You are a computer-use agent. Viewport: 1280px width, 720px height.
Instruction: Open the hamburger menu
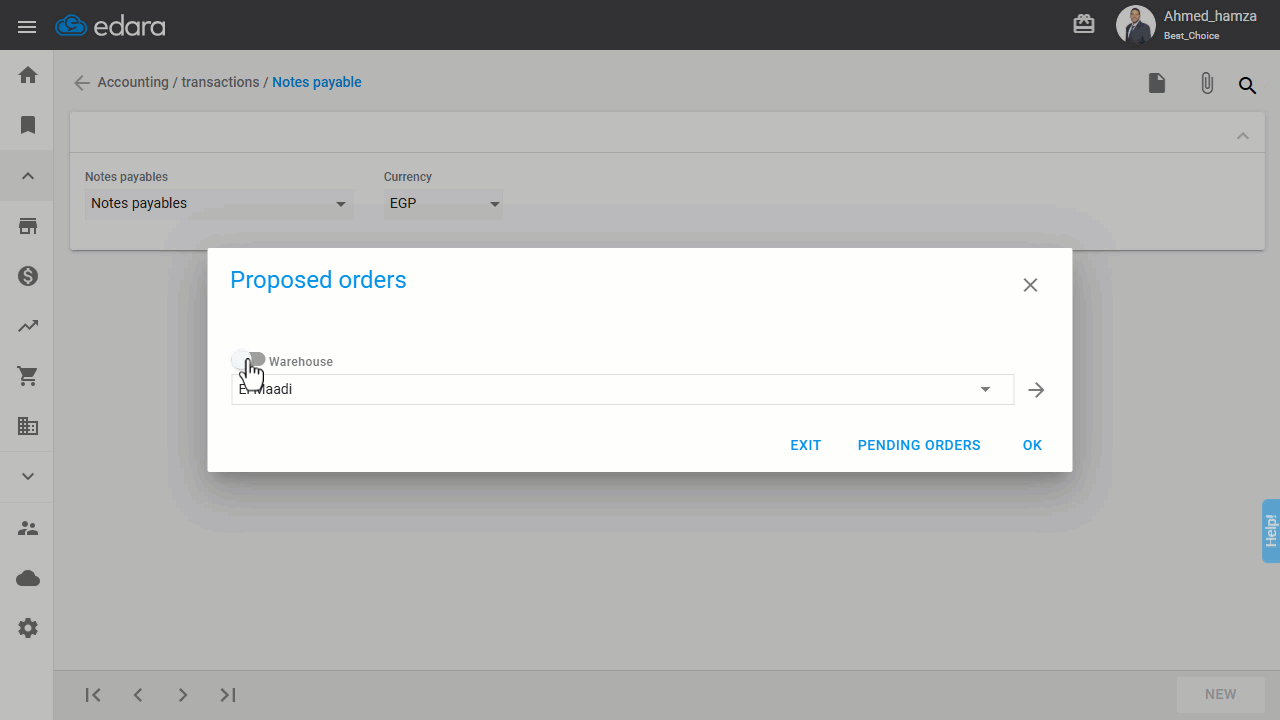(27, 26)
